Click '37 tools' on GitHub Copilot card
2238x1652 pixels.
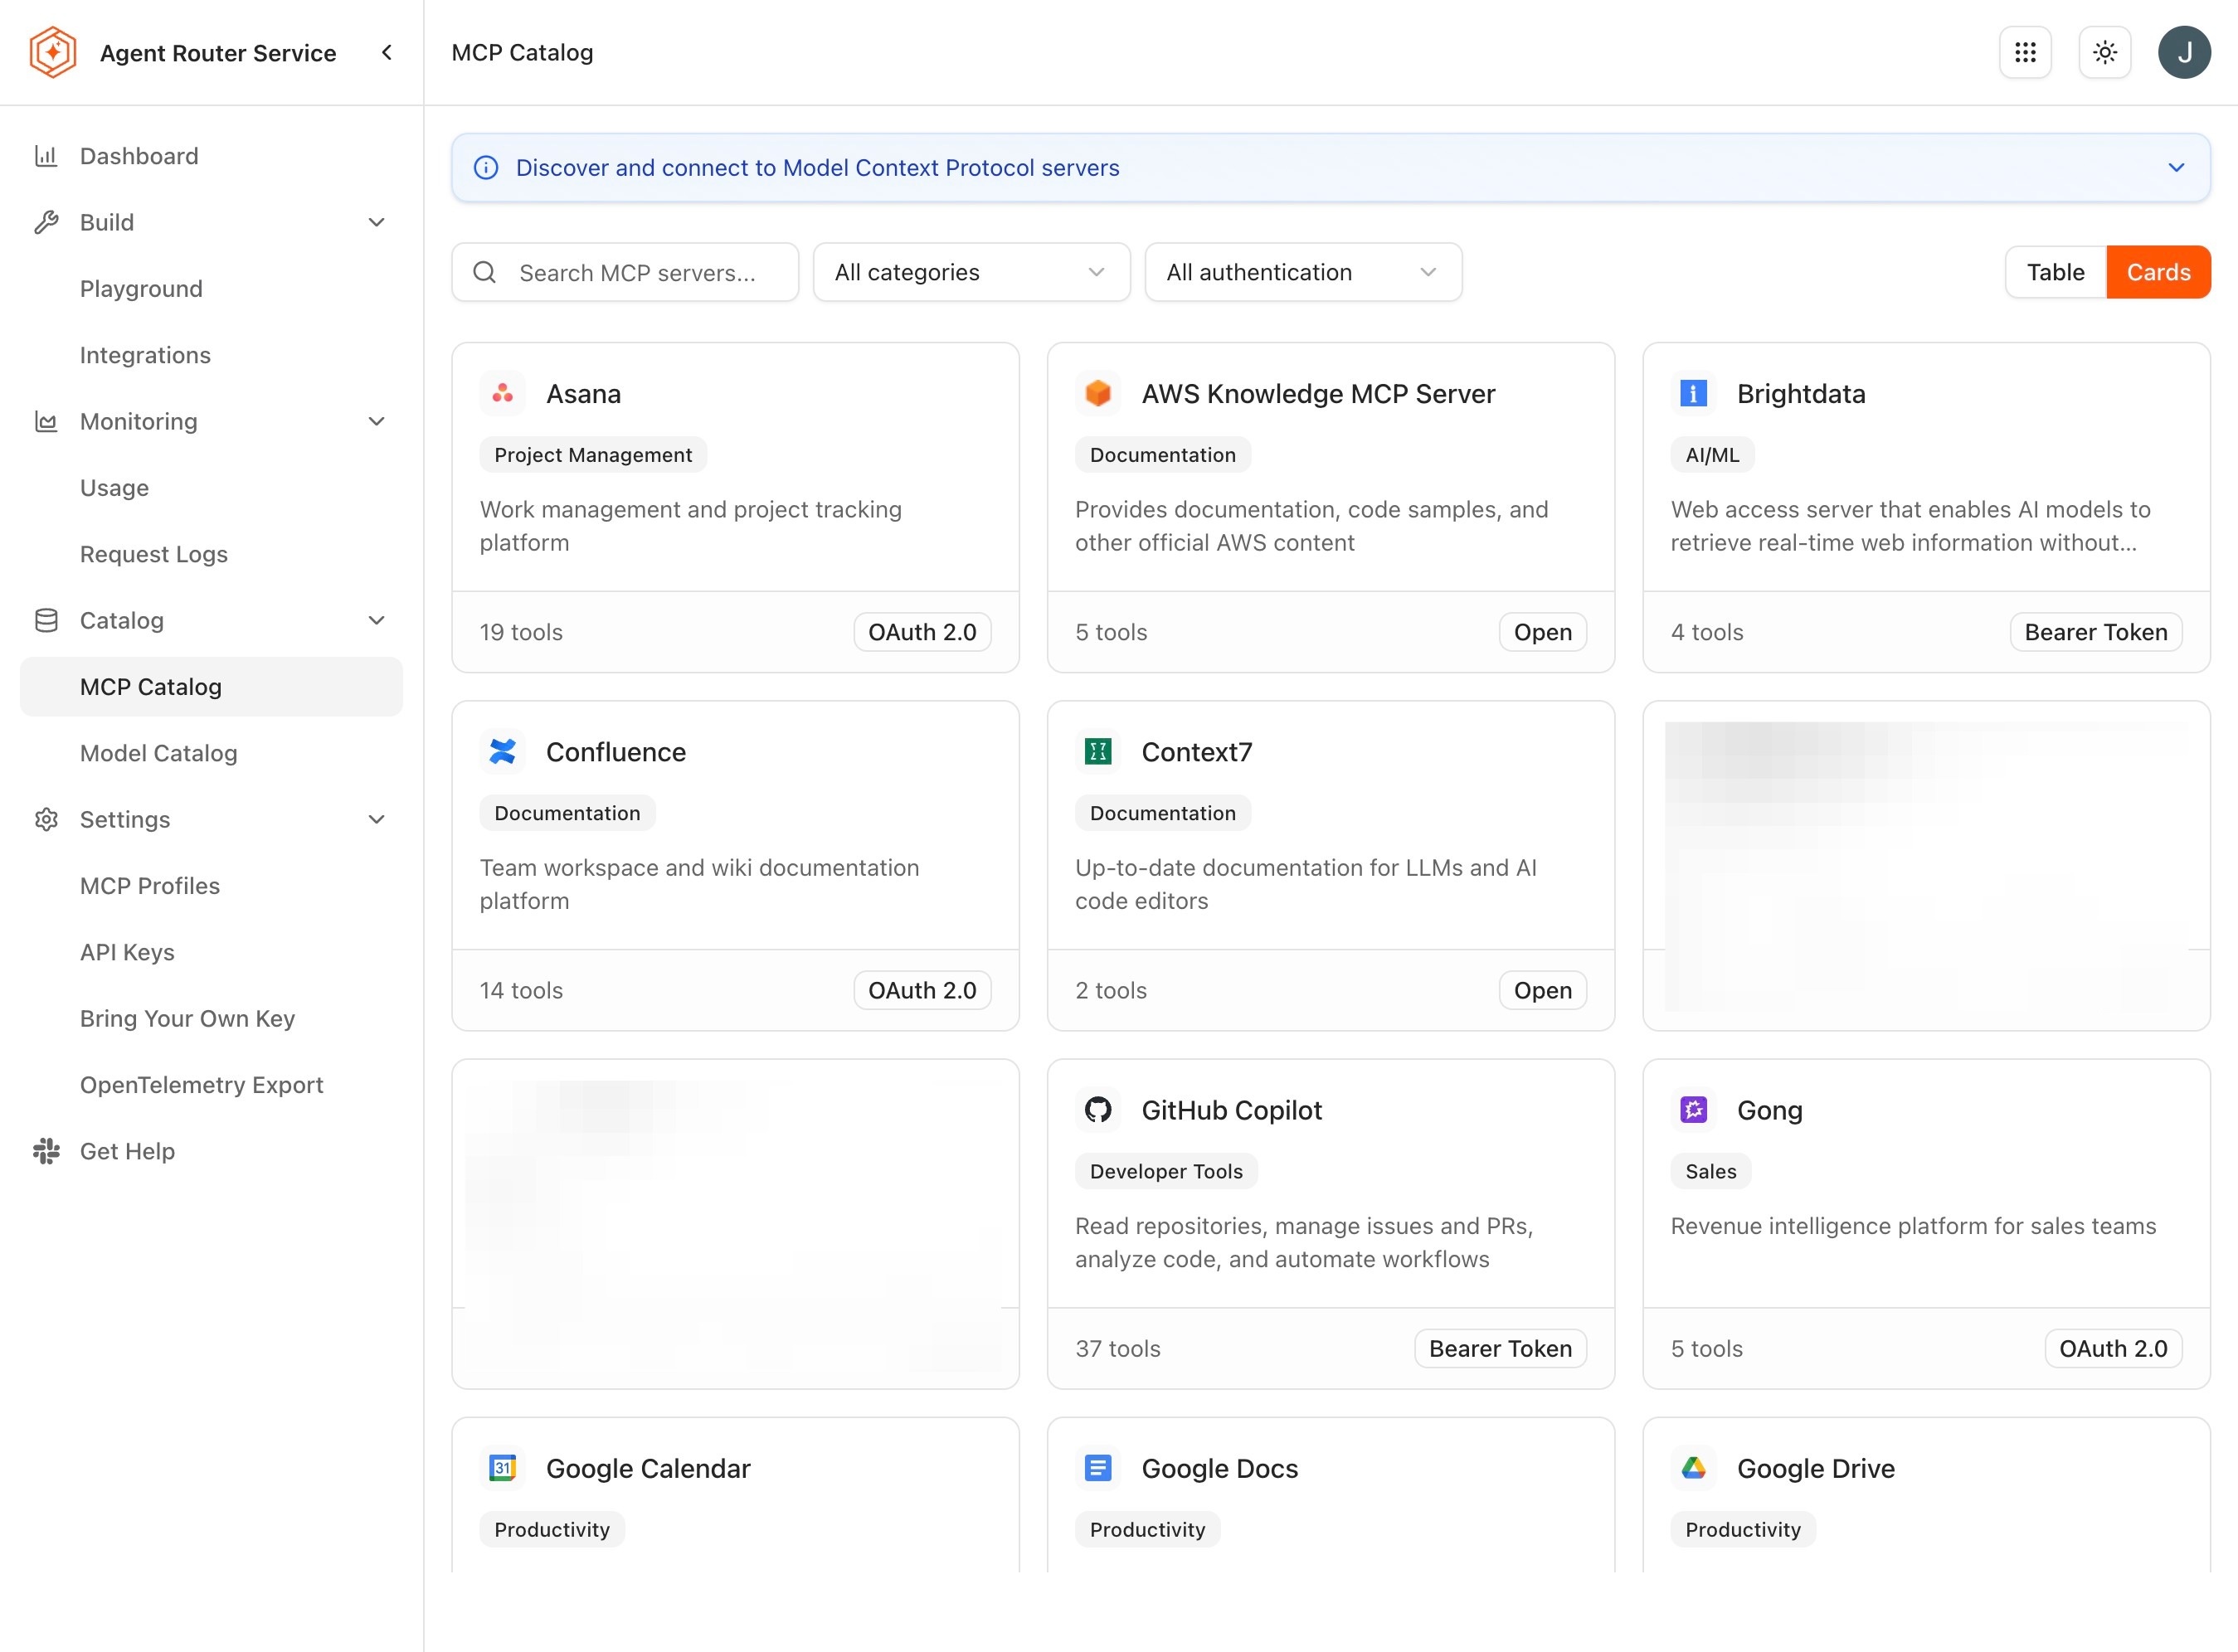click(x=1118, y=1348)
